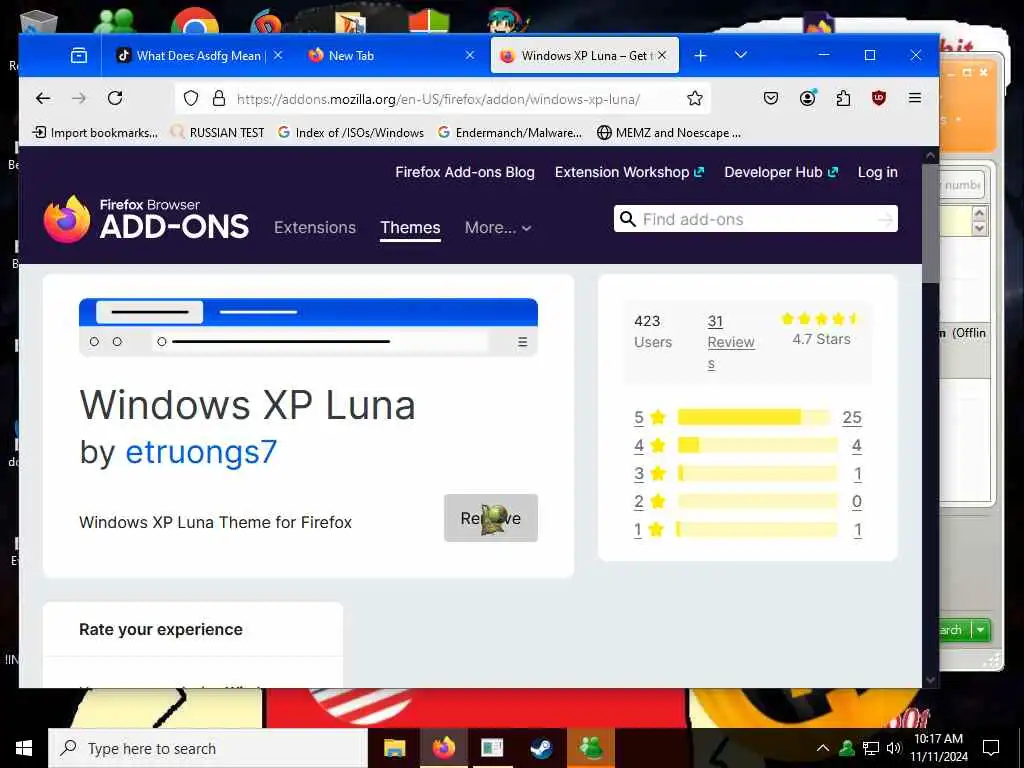Expand the More... menu

coord(498,227)
